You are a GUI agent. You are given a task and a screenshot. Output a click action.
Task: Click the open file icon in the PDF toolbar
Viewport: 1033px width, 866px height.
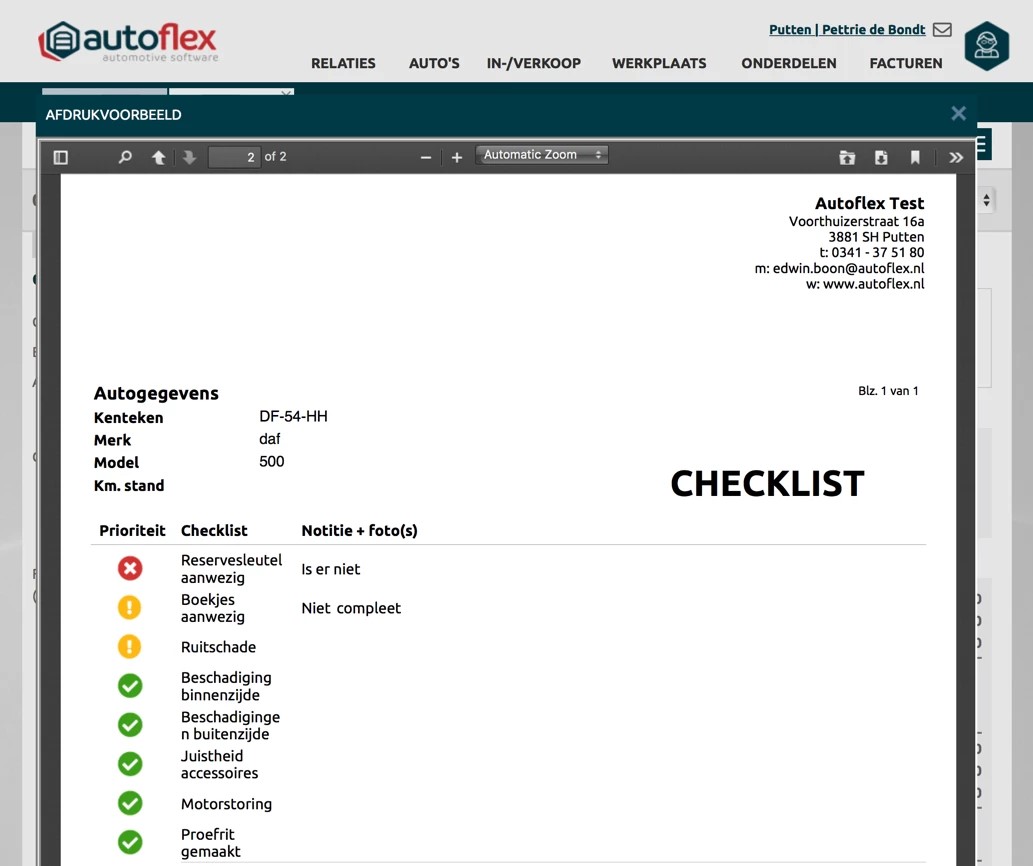tap(847, 157)
